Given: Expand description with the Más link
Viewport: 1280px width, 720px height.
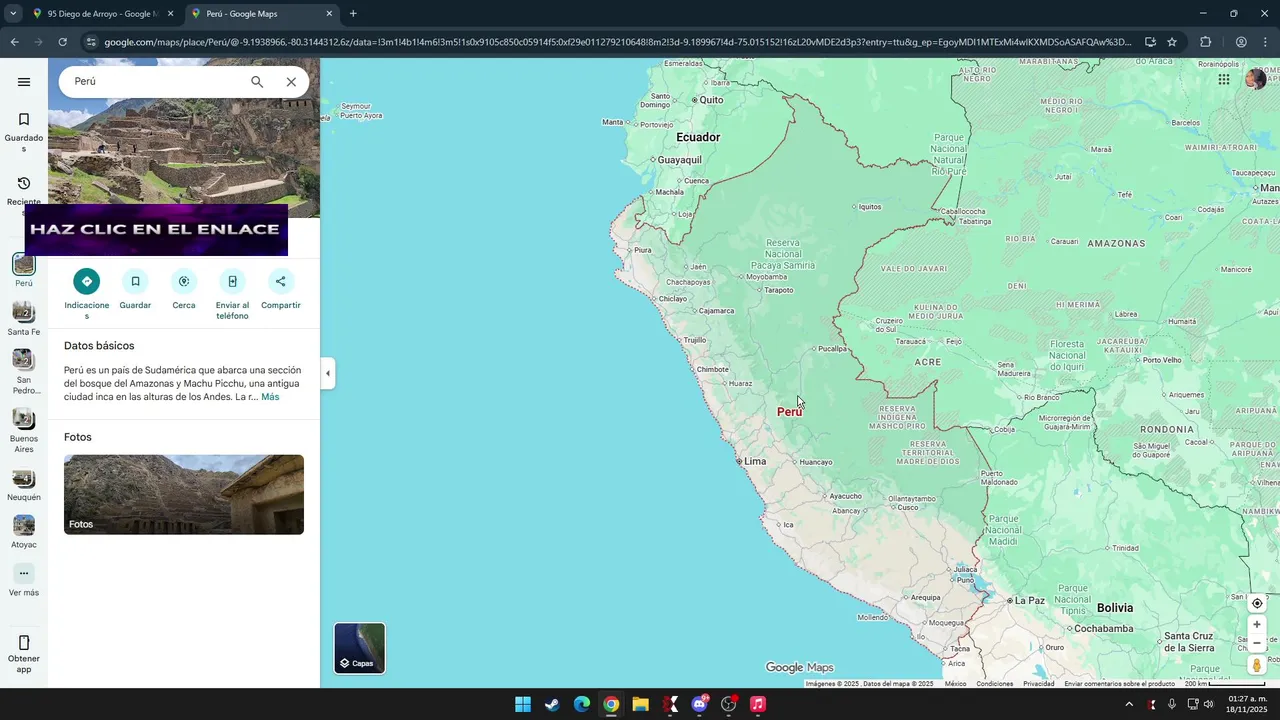Looking at the screenshot, I should point(270,397).
